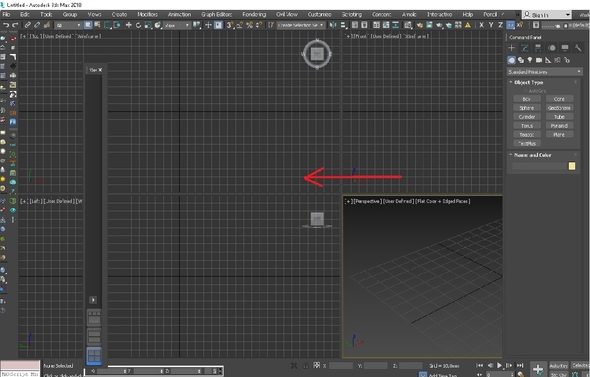Select the Geometry category icon
The width and height of the screenshot is (590, 377).
coord(511,60)
